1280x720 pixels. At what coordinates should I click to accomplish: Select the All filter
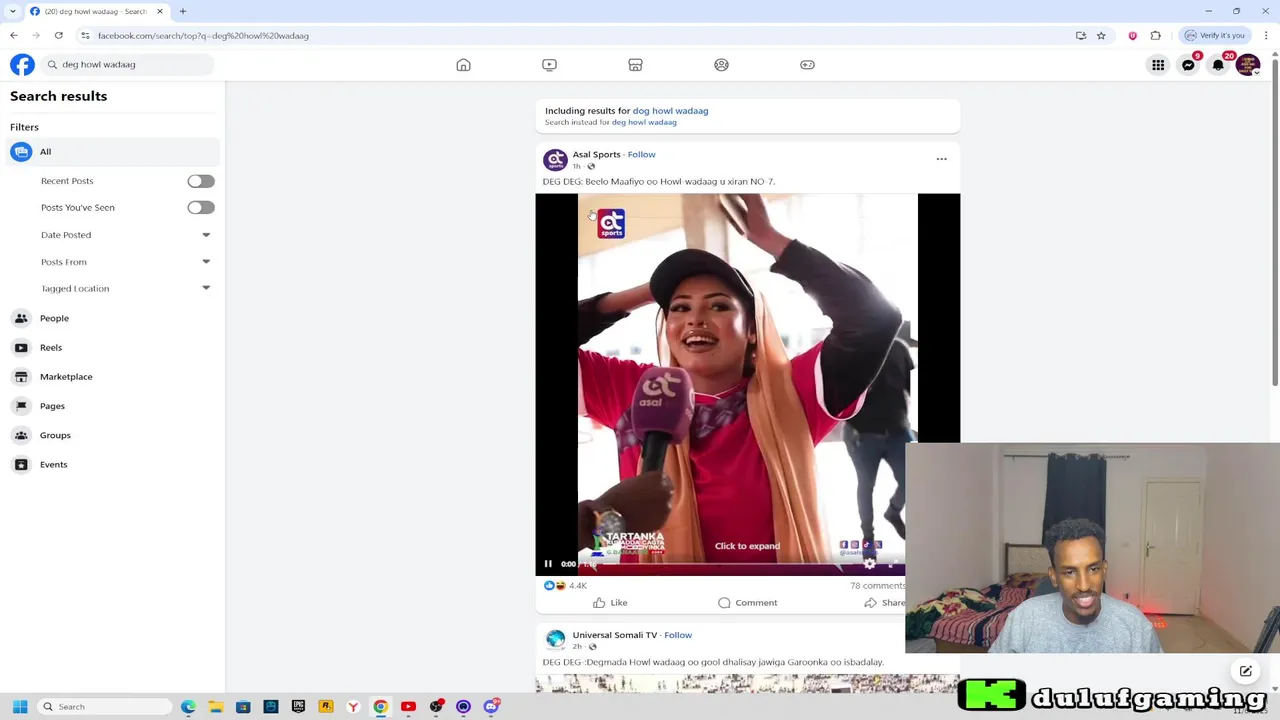[x=113, y=152]
